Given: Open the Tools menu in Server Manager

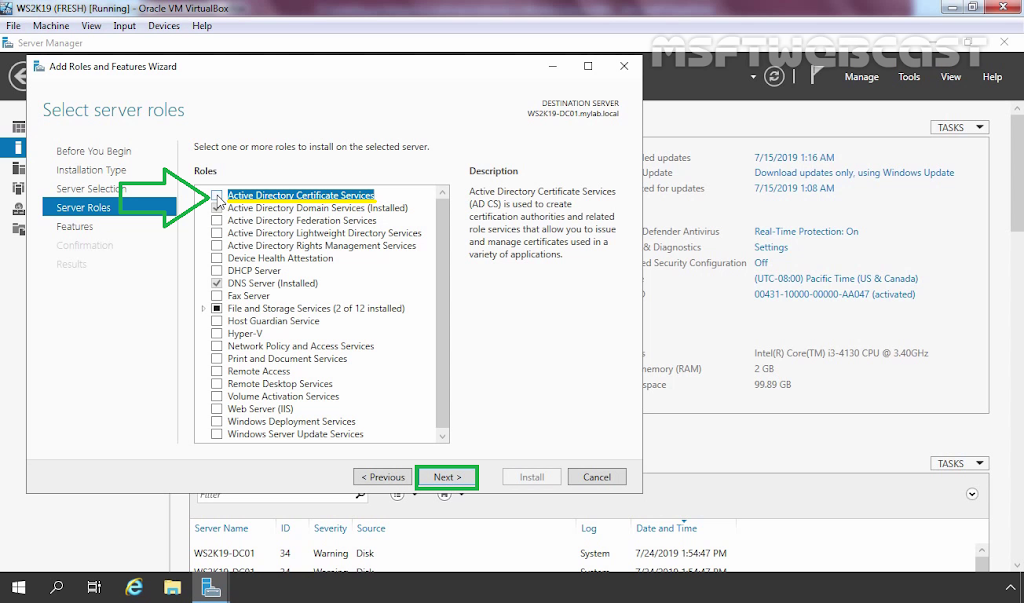Looking at the screenshot, I should pos(909,76).
